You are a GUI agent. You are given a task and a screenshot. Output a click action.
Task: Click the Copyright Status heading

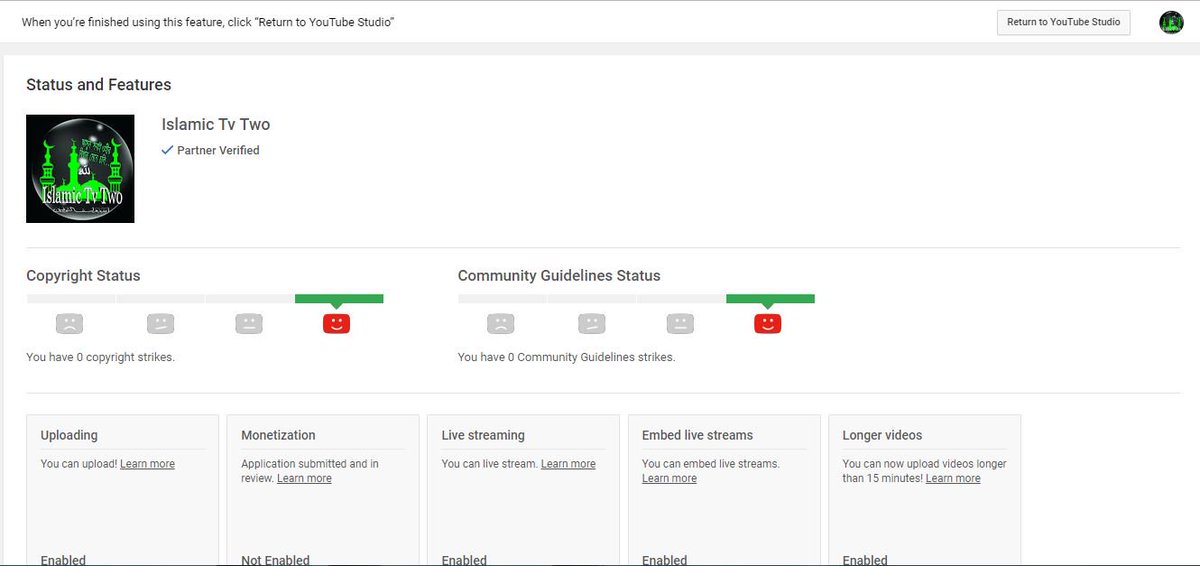(x=83, y=275)
